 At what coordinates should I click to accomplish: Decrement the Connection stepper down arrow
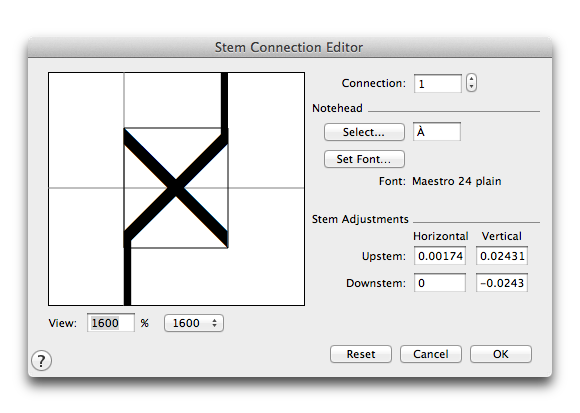[471, 87]
